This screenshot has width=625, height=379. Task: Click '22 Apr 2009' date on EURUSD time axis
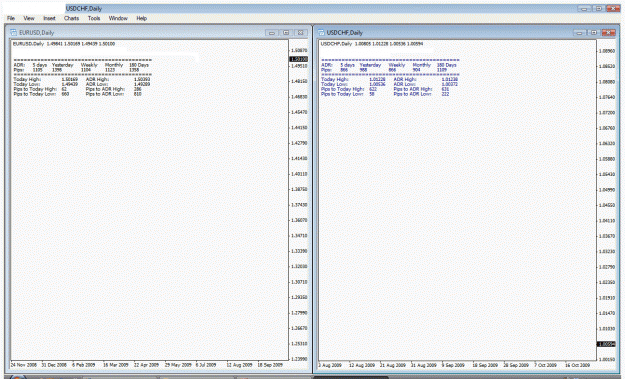pyautogui.click(x=146, y=365)
